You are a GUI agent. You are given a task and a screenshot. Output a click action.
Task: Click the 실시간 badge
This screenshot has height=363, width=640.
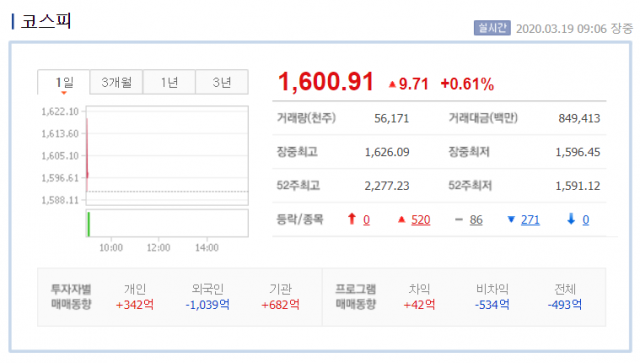pyautogui.click(x=492, y=28)
